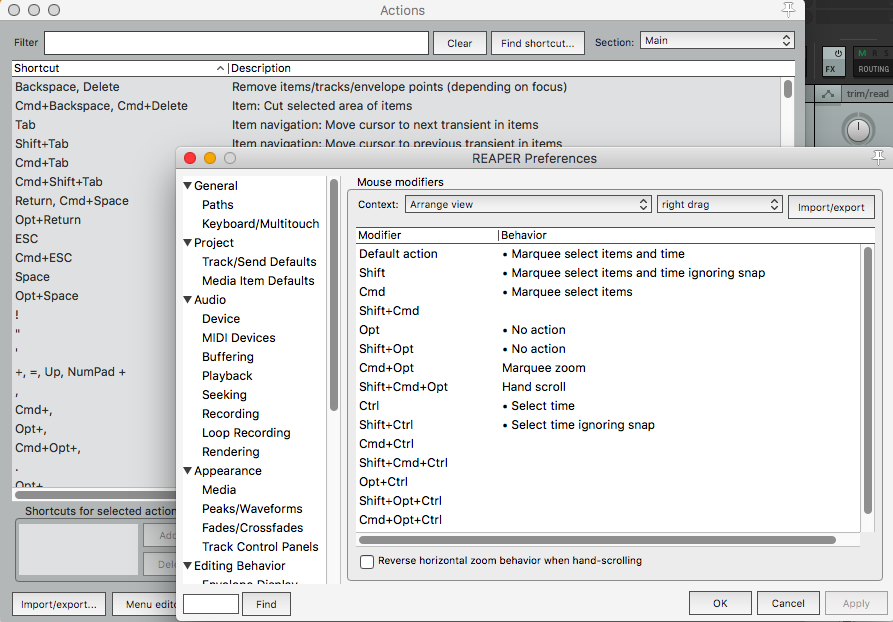The width and height of the screenshot is (893, 622).
Task: Open the master track ROUTING panel
Action: (x=872, y=69)
